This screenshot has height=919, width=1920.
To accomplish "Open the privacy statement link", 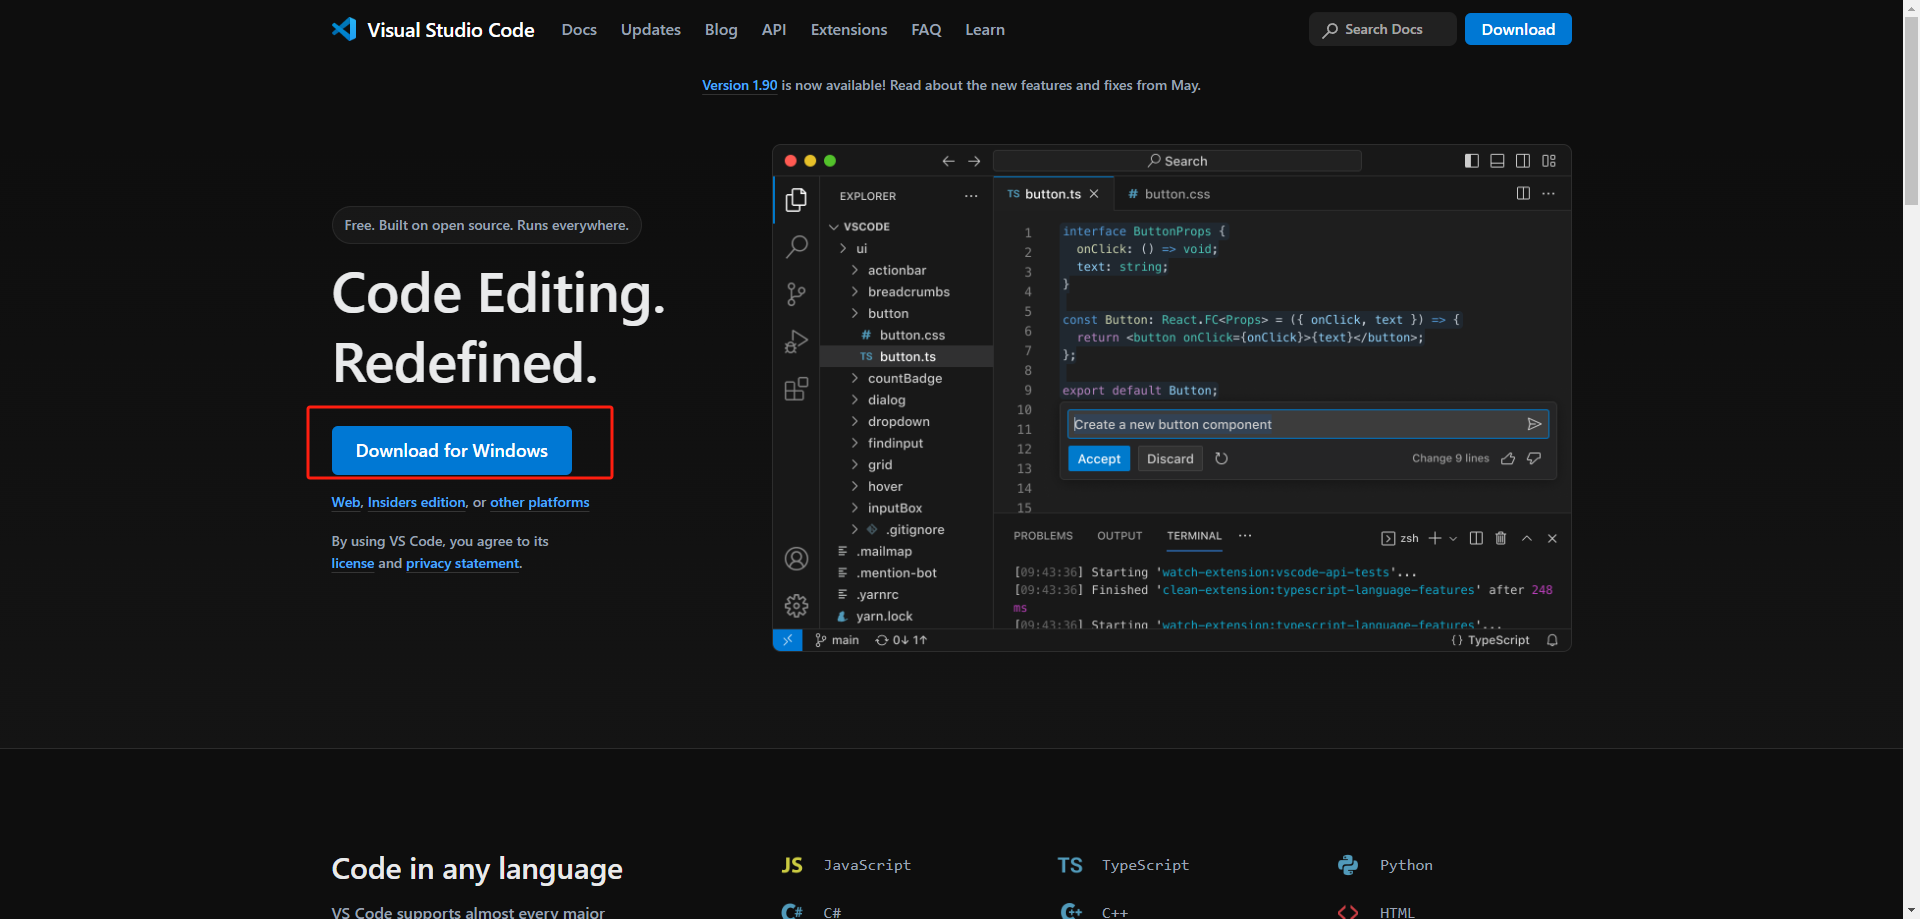I will (463, 563).
